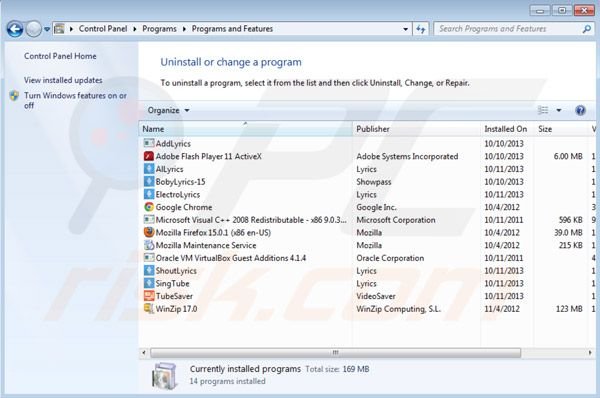Click the ShoutLyrics program icon
Viewport: 600px width, 398px height.
(x=148, y=271)
